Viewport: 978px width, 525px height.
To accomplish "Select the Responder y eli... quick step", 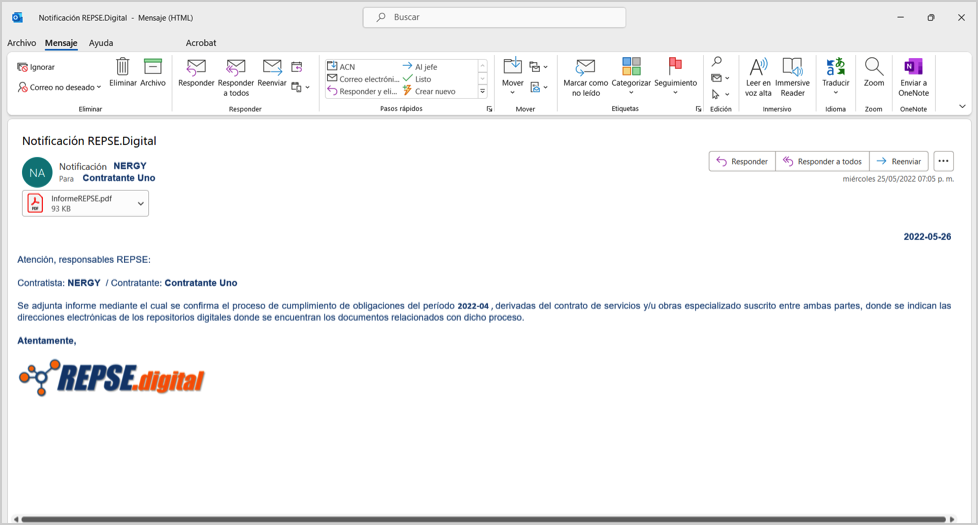I will coord(362,91).
